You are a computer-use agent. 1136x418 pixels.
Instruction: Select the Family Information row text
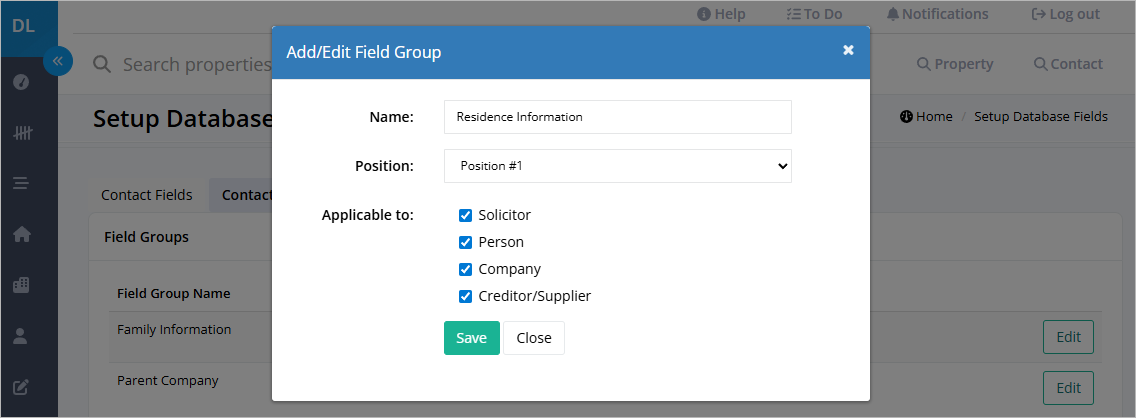coord(174,330)
